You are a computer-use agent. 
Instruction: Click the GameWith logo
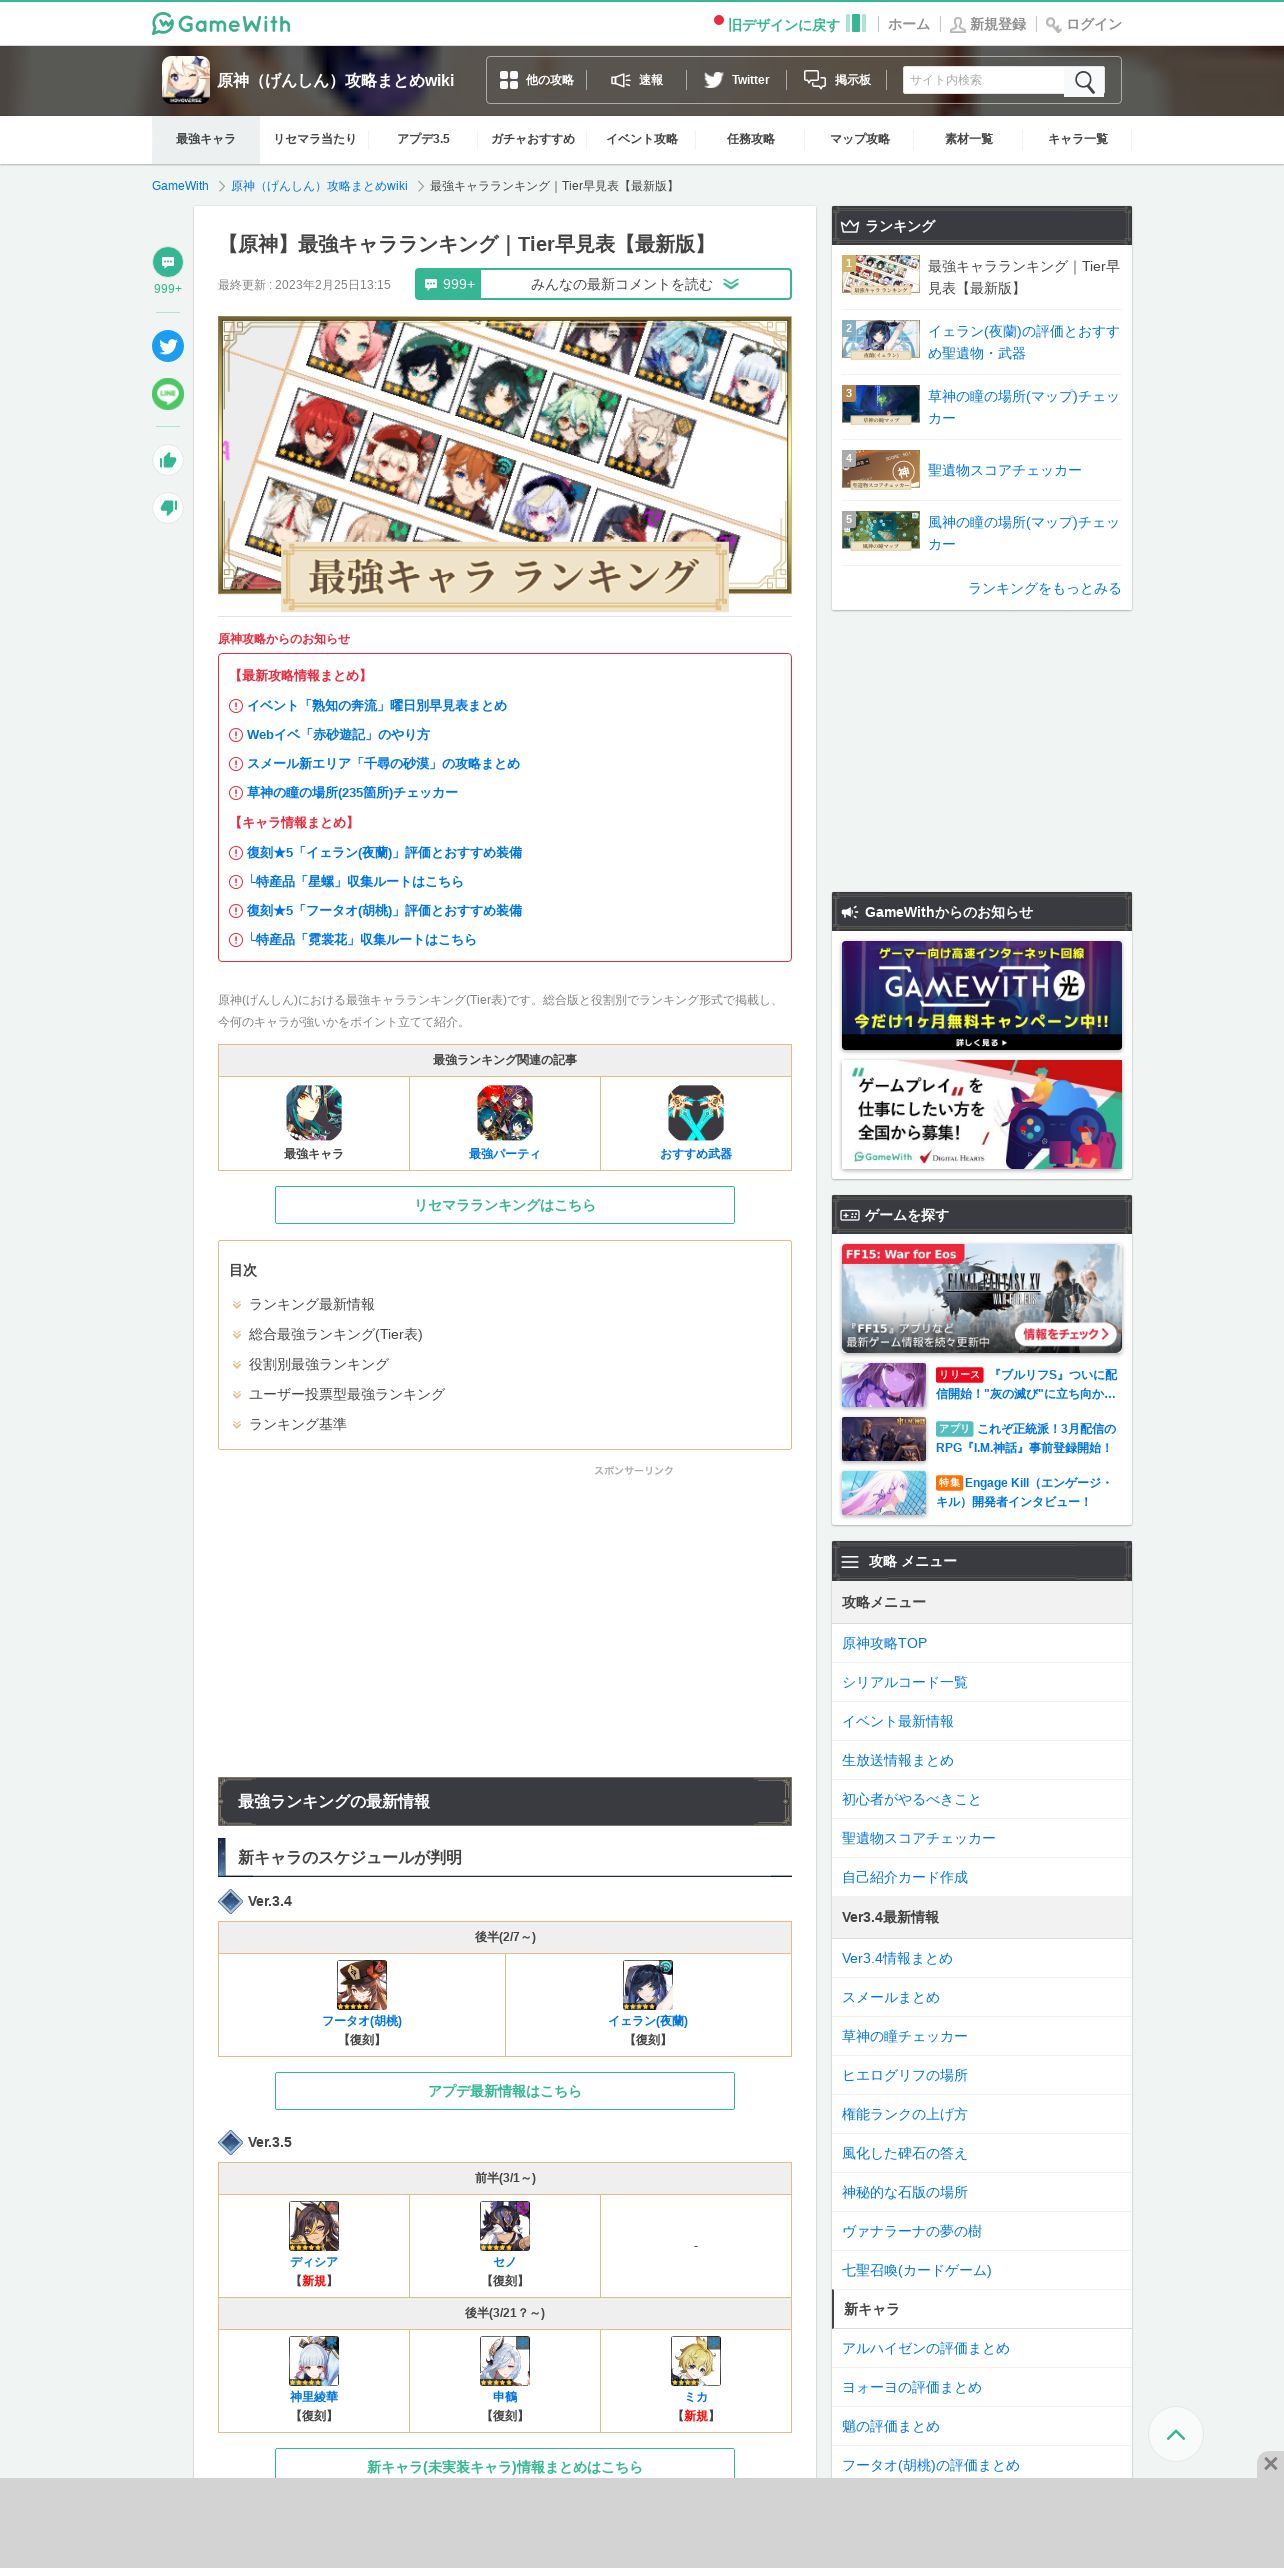[x=221, y=24]
